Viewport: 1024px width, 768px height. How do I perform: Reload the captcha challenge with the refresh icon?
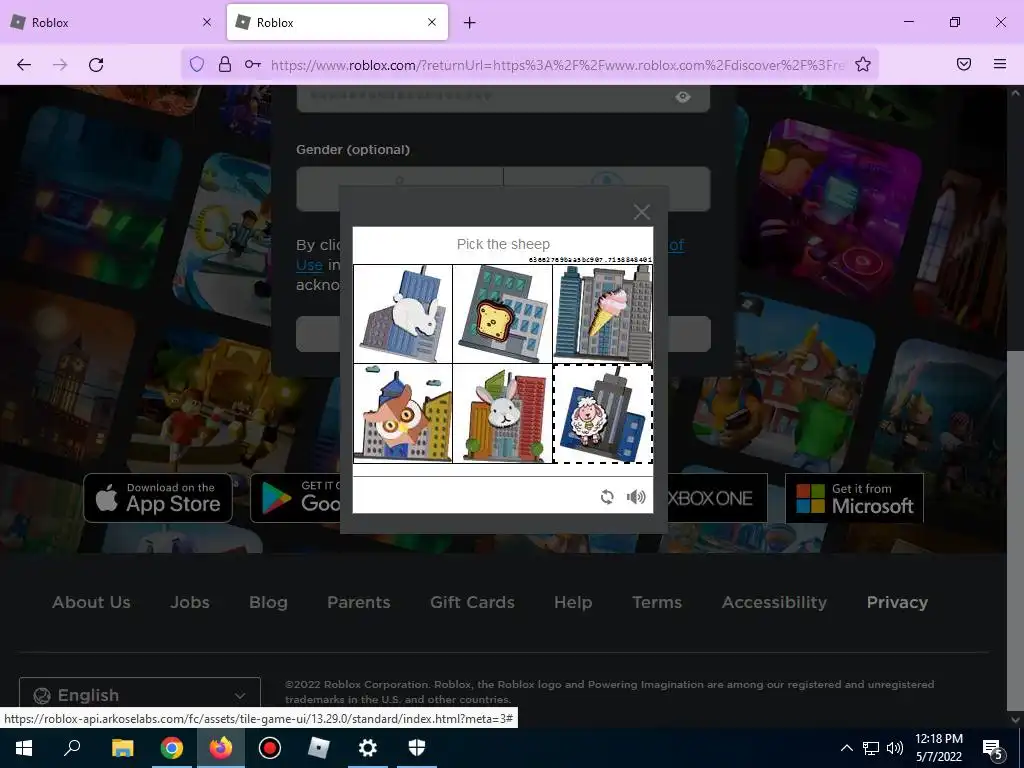coord(607,497)
